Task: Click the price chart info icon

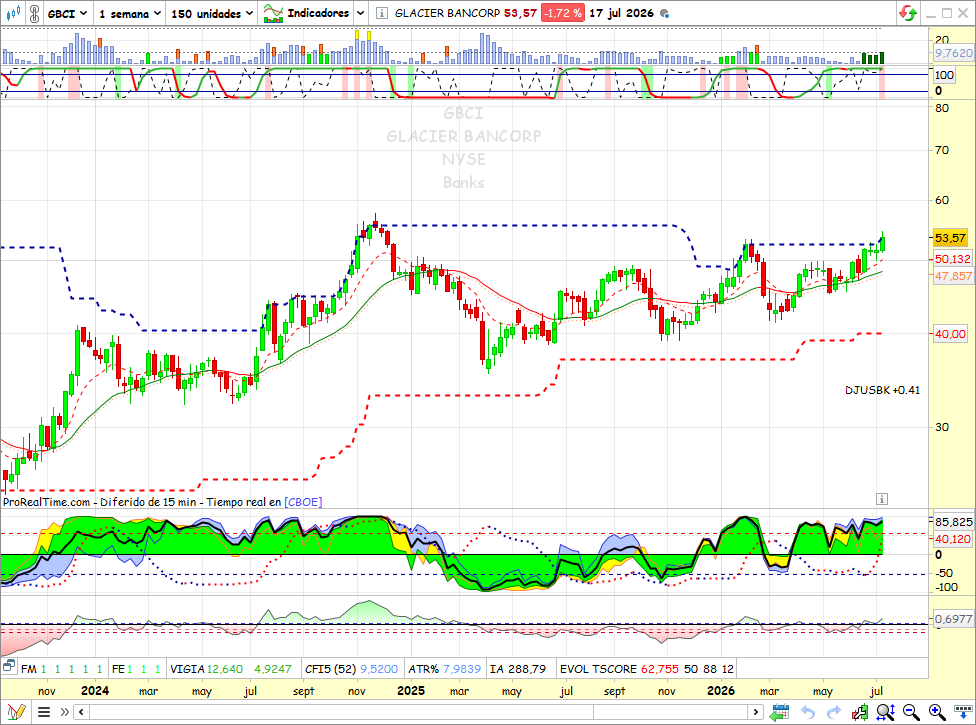Action: 881,498
